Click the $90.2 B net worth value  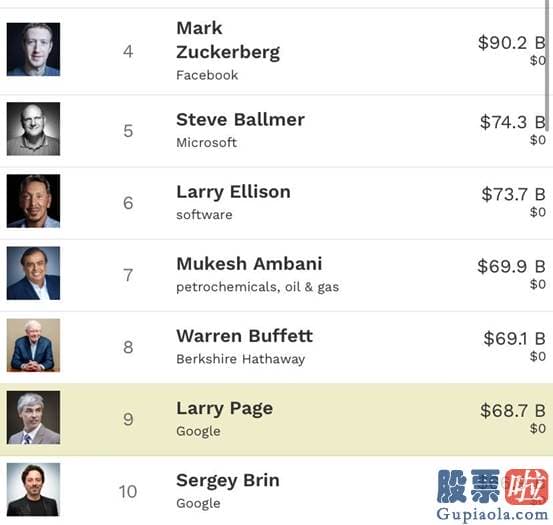[x=512, y=43]
